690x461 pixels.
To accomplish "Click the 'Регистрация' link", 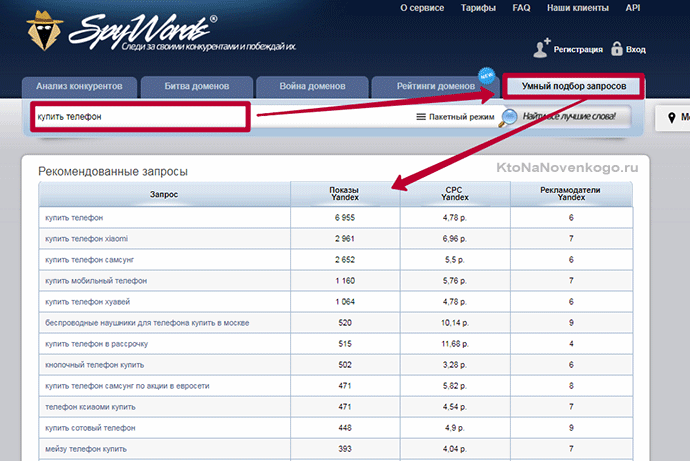I will [578, 49].
